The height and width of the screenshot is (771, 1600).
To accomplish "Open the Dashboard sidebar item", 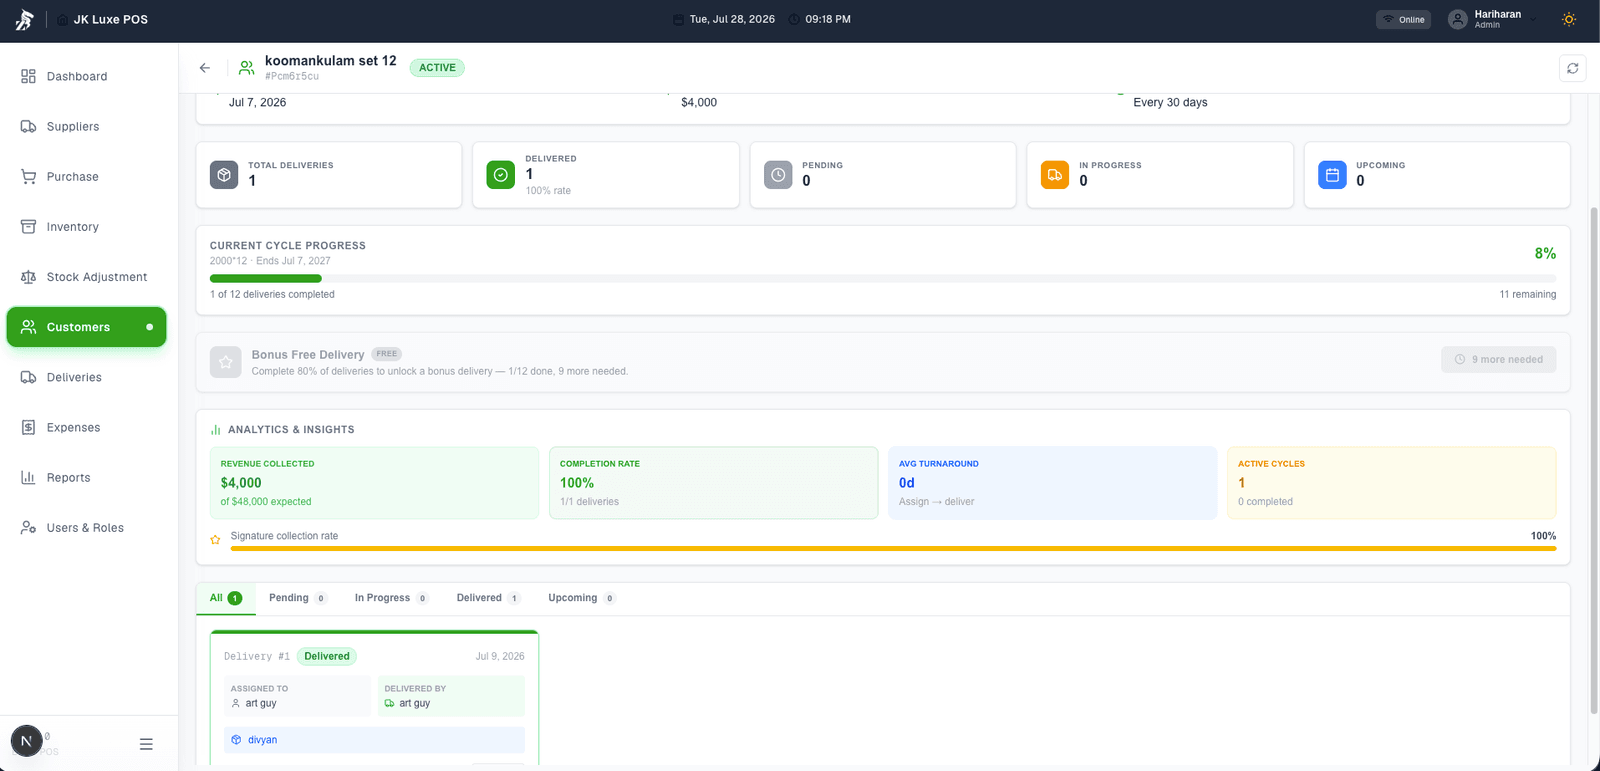I will [x=87, y=76].
